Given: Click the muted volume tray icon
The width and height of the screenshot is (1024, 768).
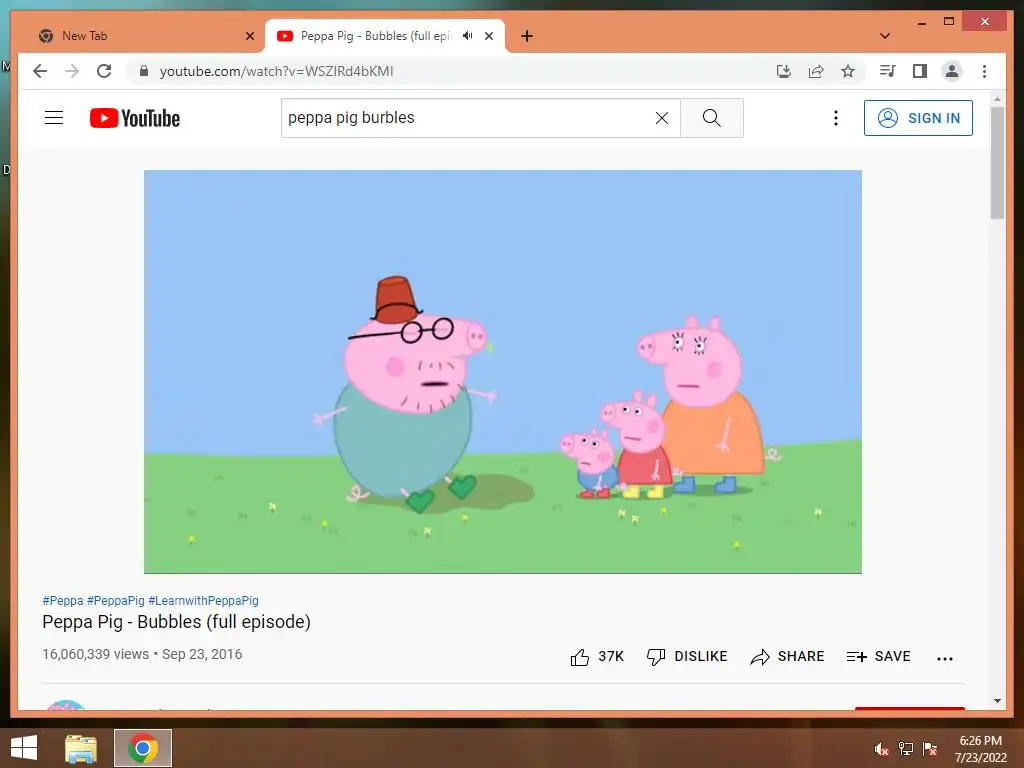Looking at the screenshot, I should 881,749.
